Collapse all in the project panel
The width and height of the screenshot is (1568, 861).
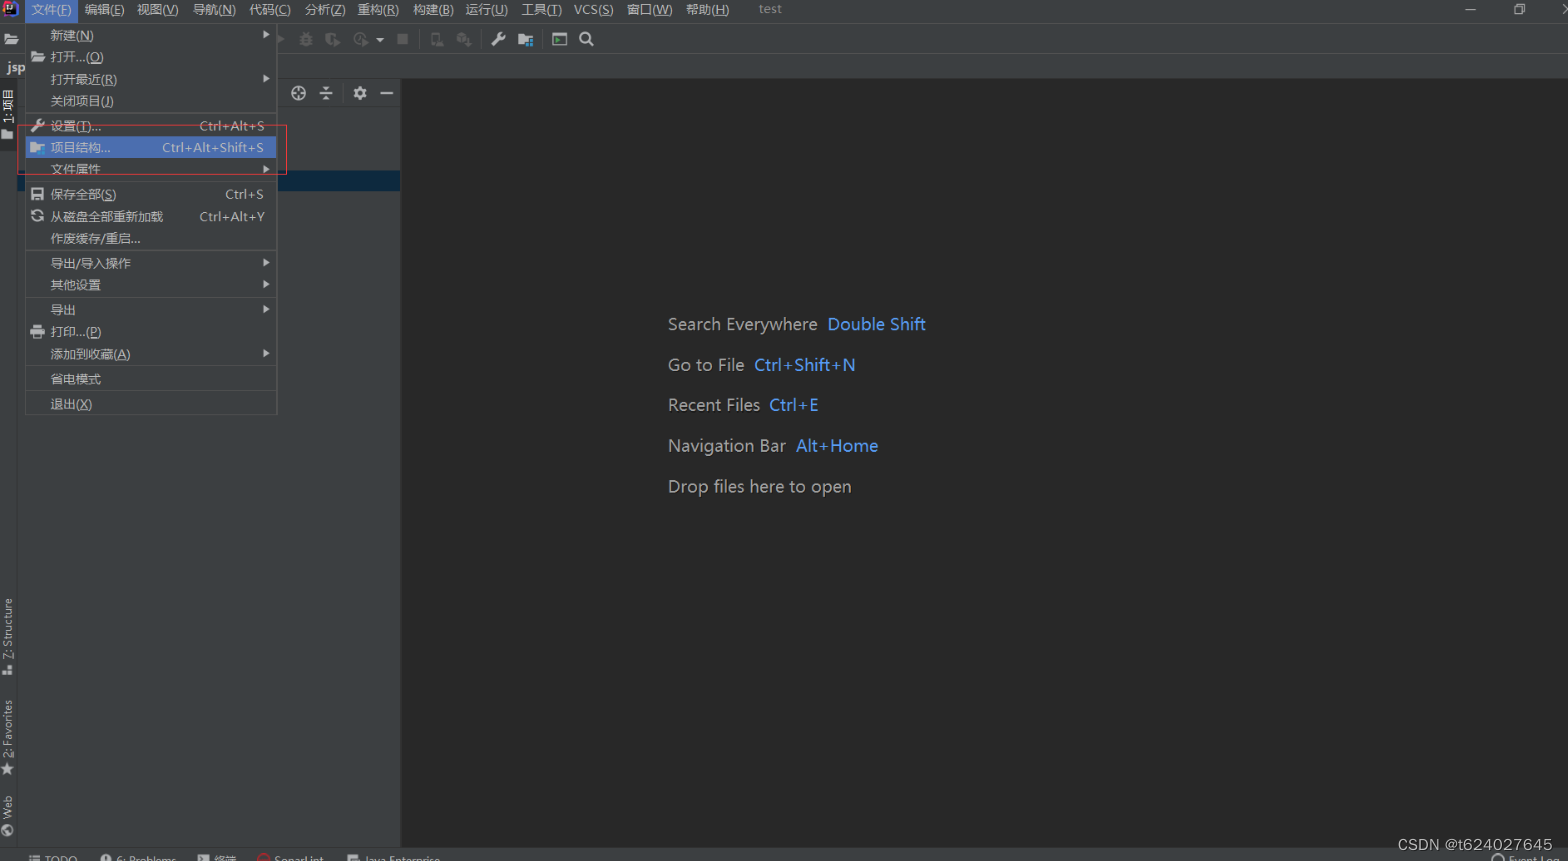click(326, 93)
